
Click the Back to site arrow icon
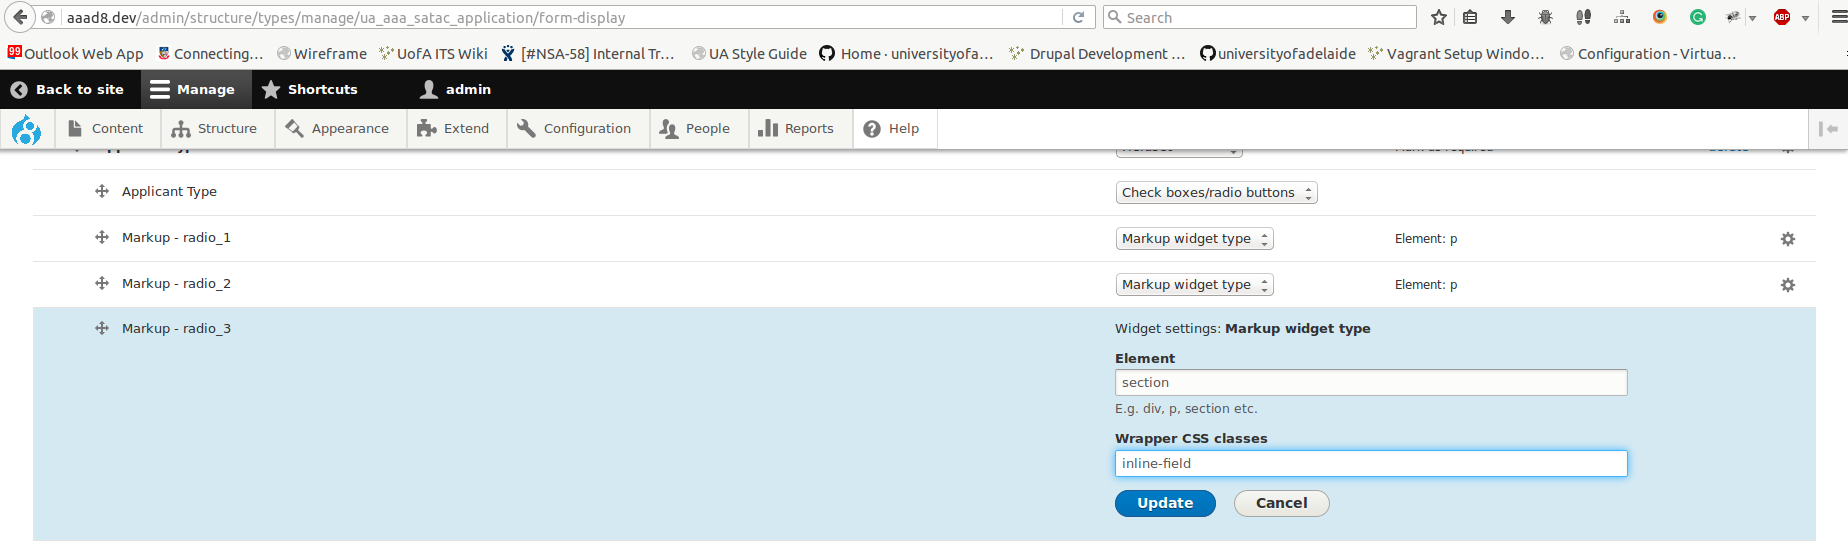pos(19,90)
